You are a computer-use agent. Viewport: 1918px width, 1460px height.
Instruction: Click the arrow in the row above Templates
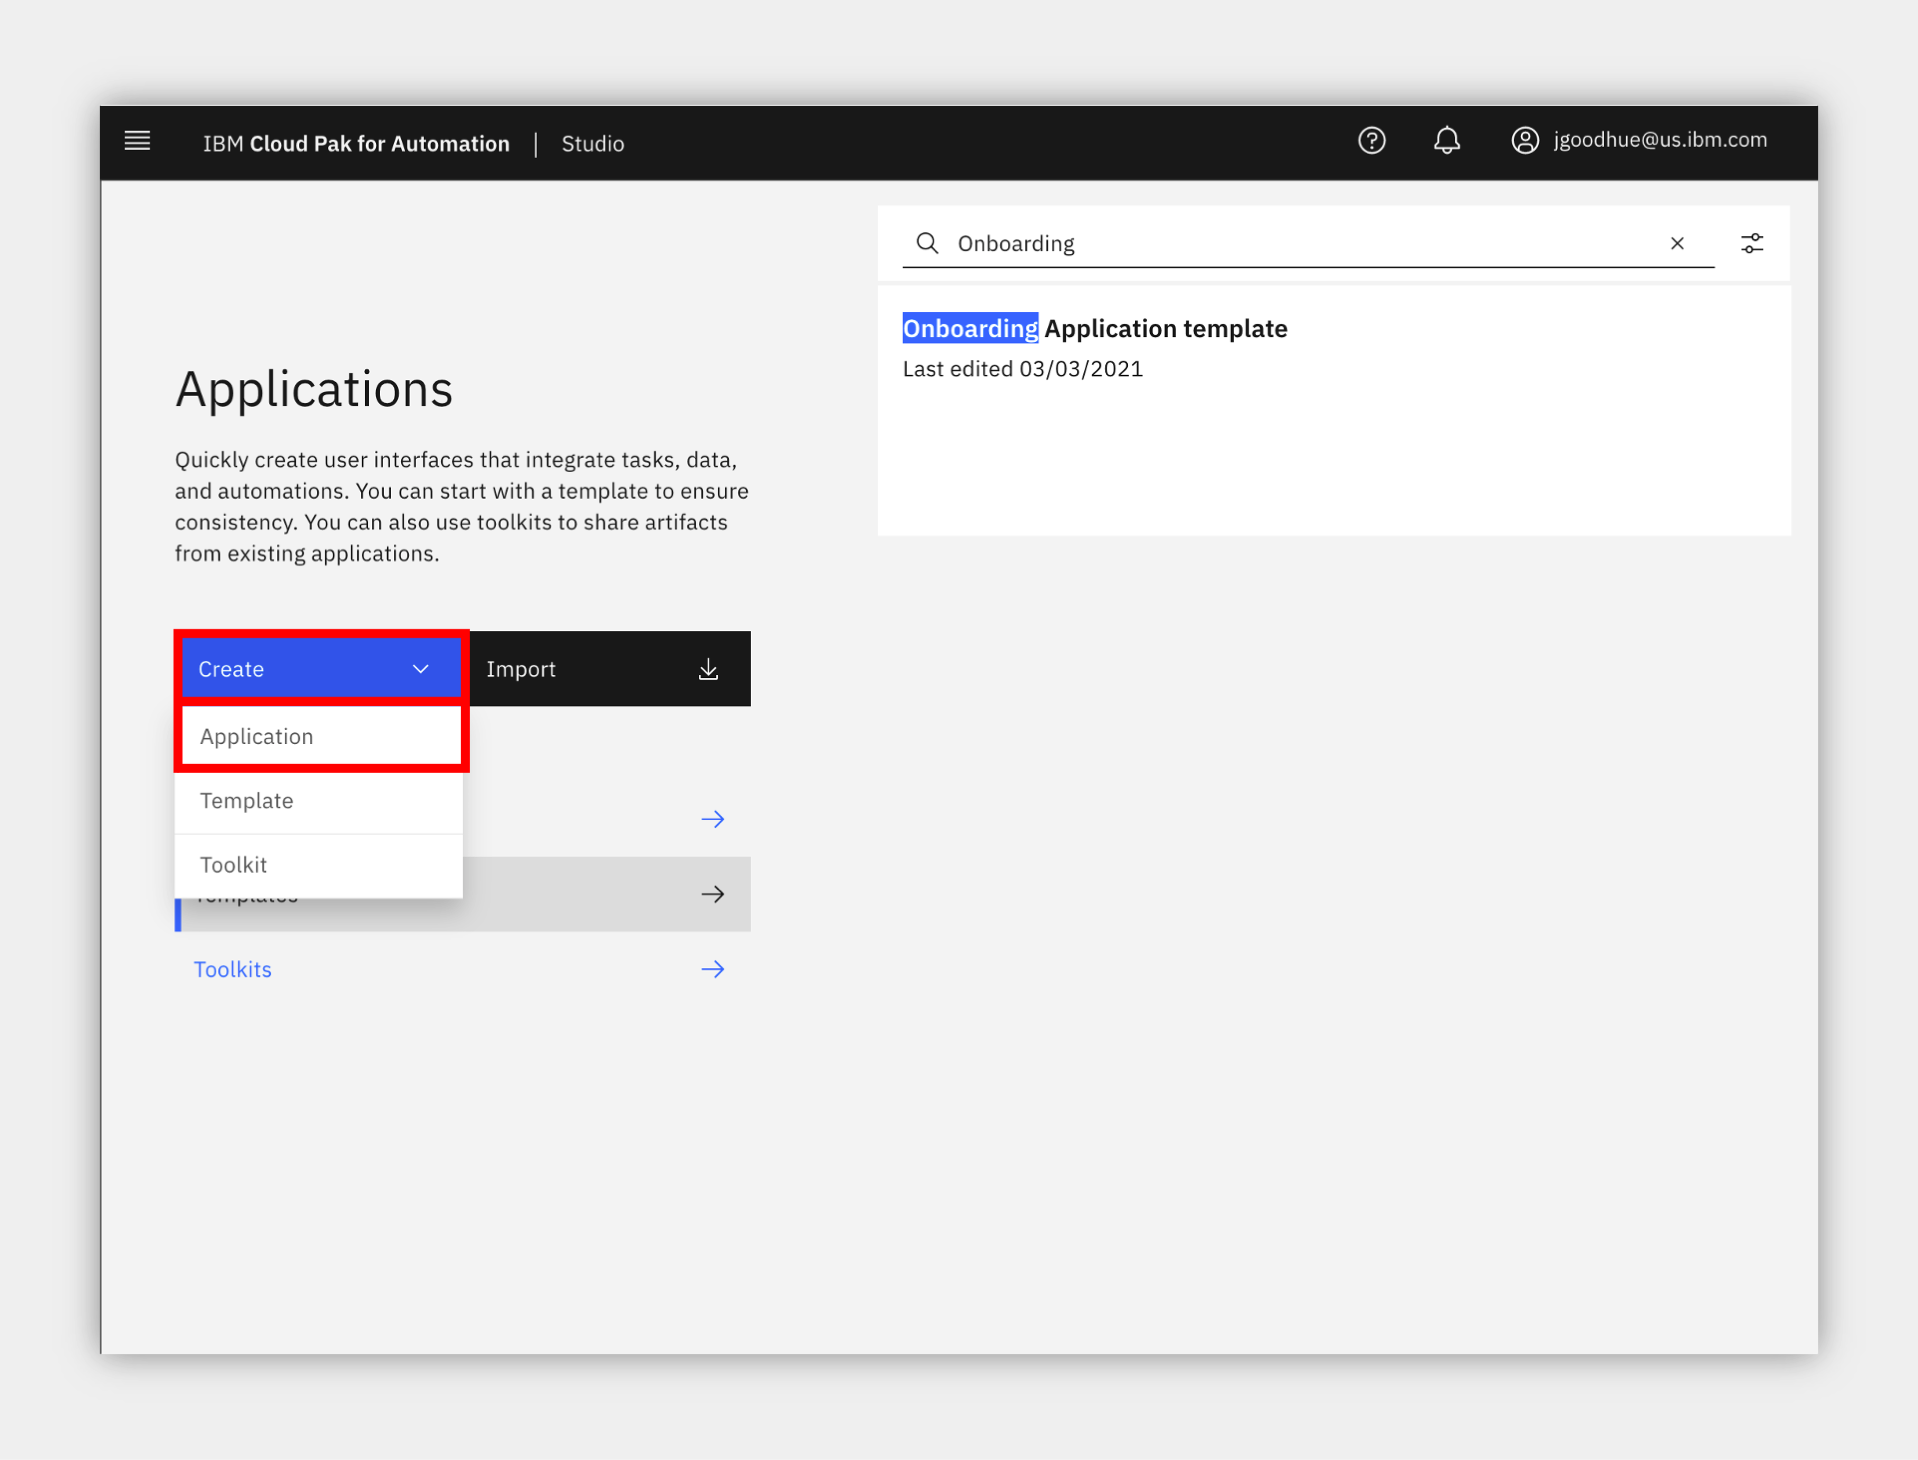[x=712, y=819]
